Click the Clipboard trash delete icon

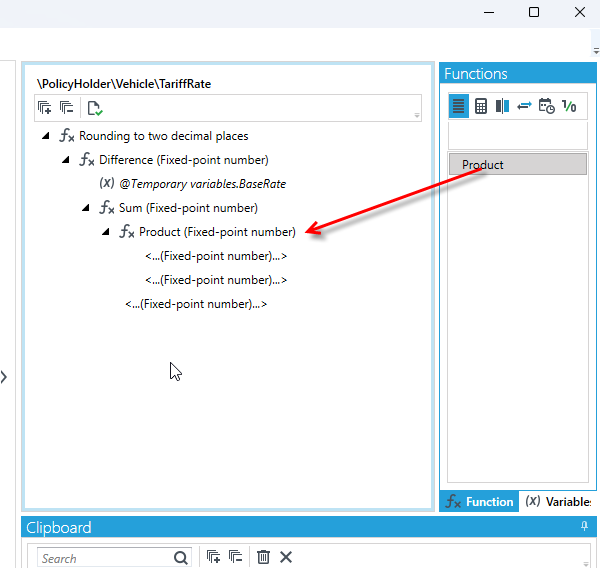coord(263,557)
